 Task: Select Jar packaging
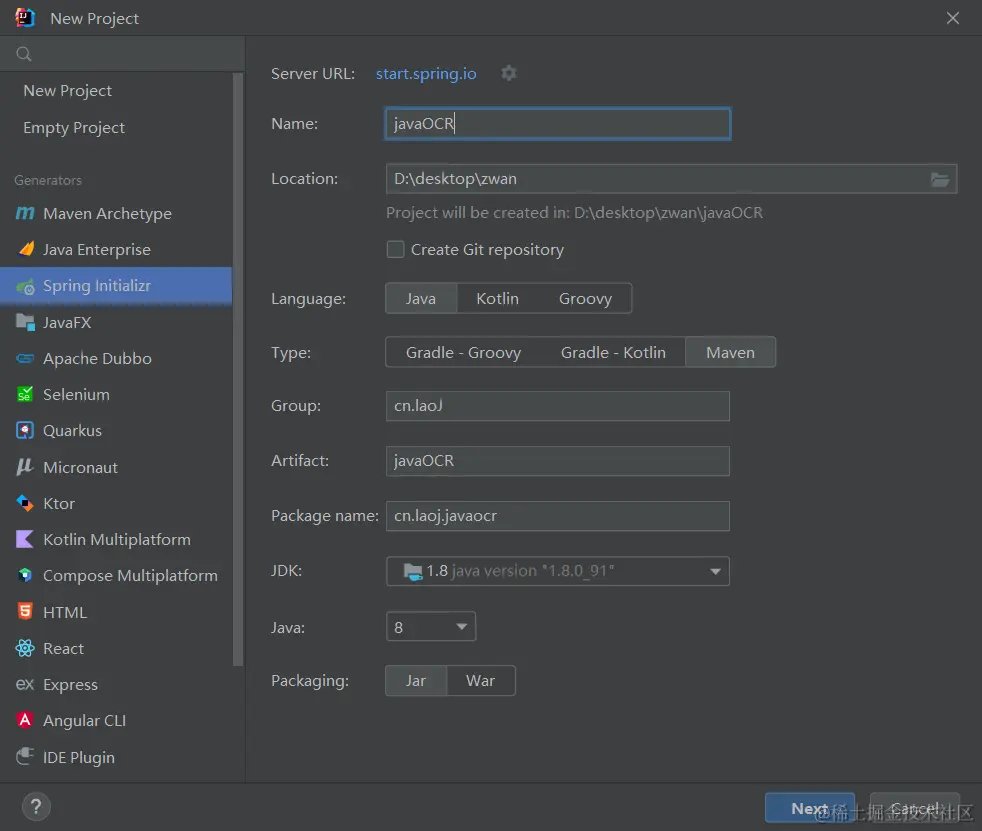[416, 681]
